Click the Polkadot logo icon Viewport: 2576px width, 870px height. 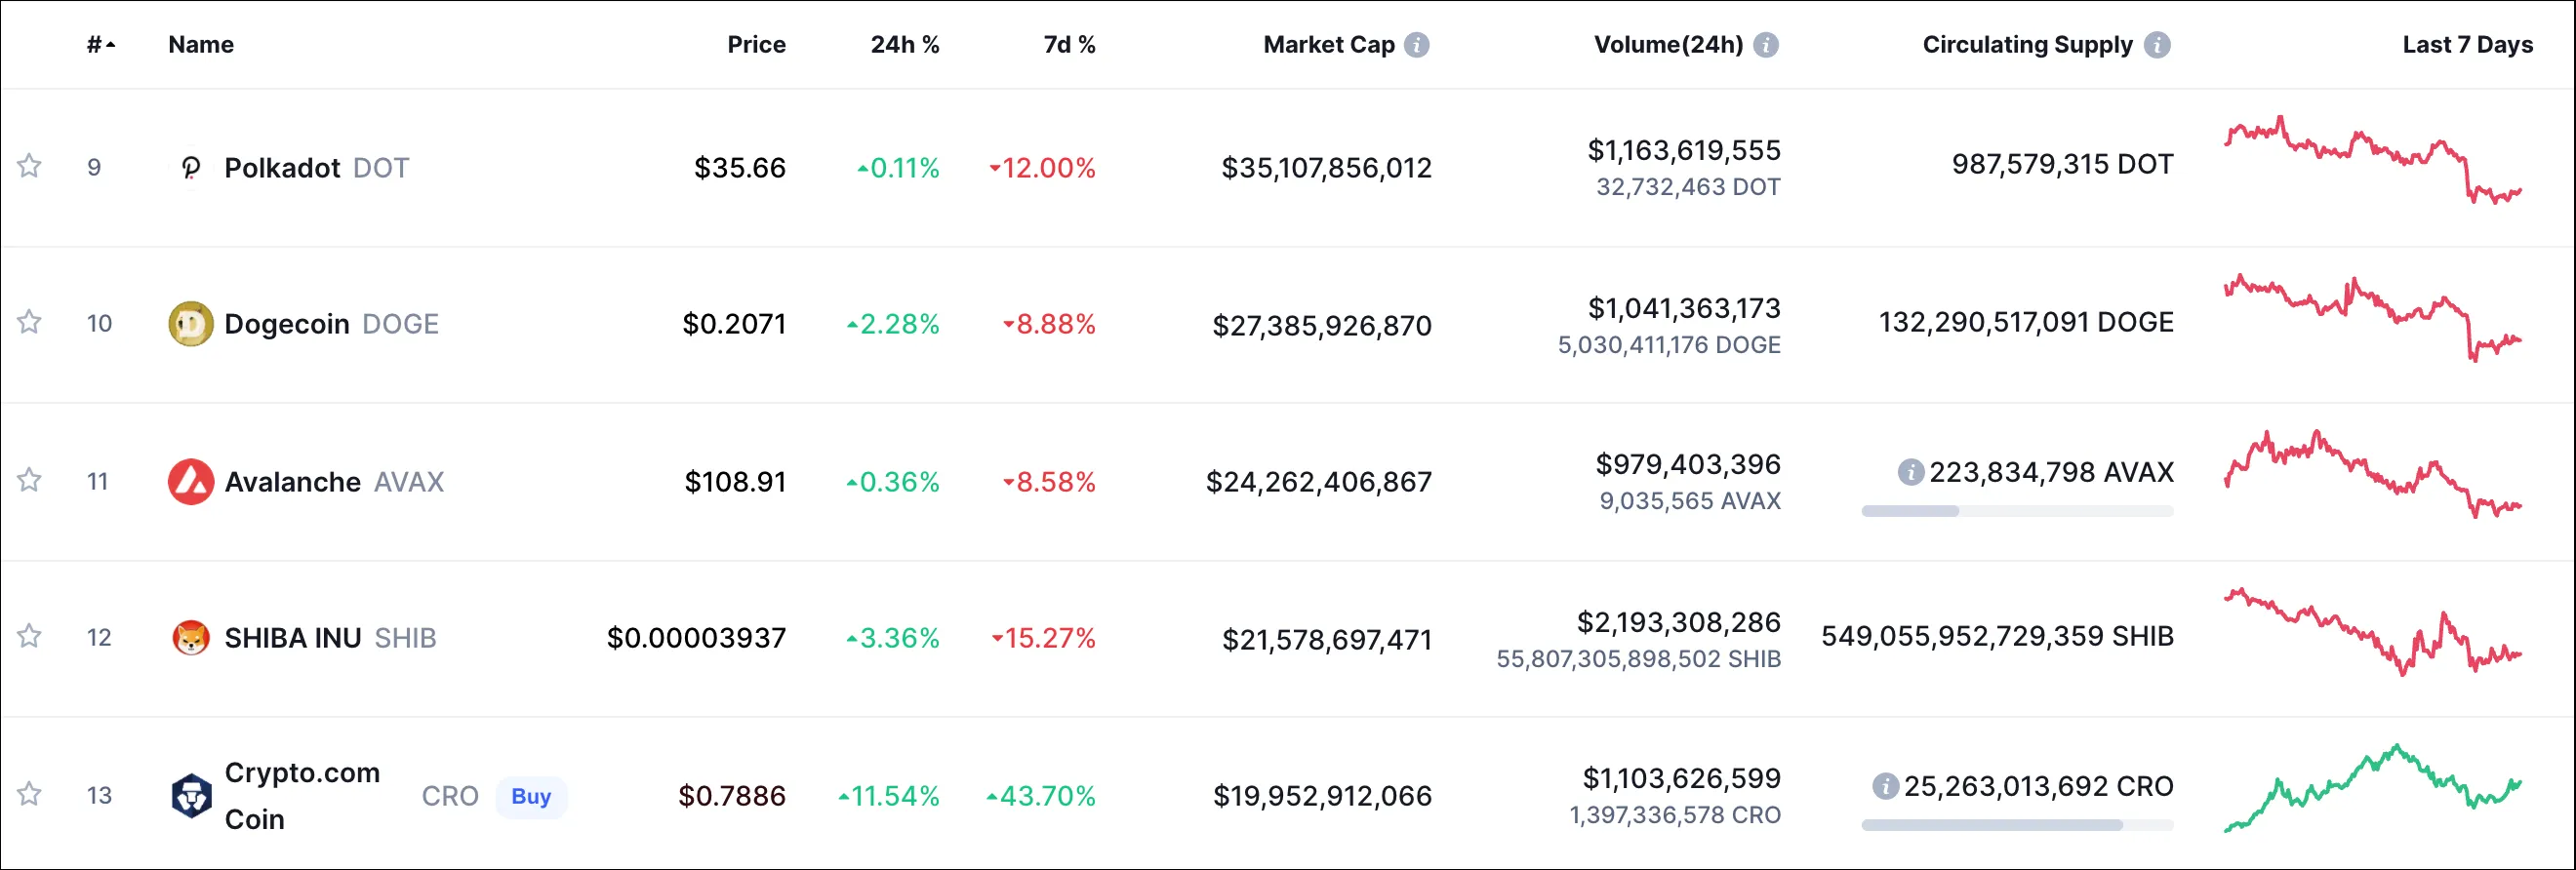(x=190, y=167)
